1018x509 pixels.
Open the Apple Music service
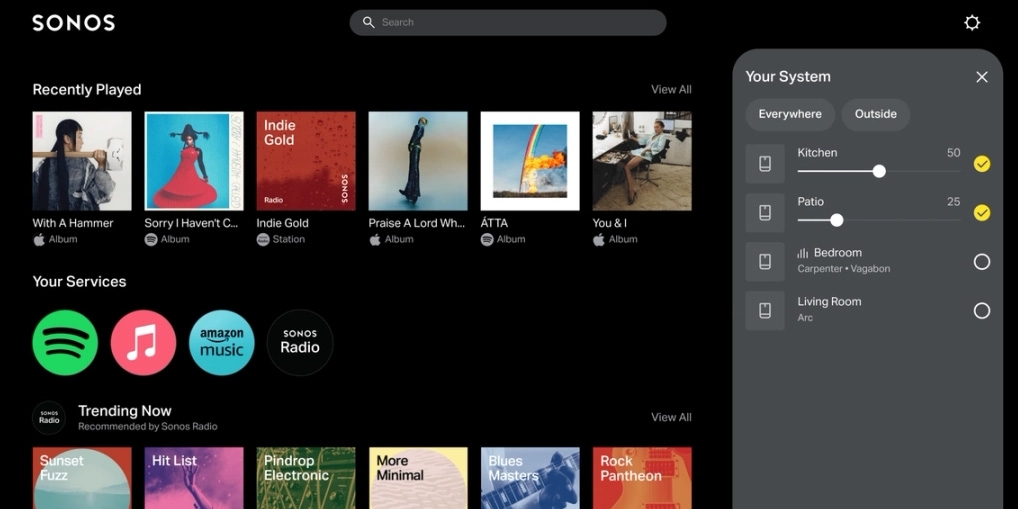[x=143, y=343]
